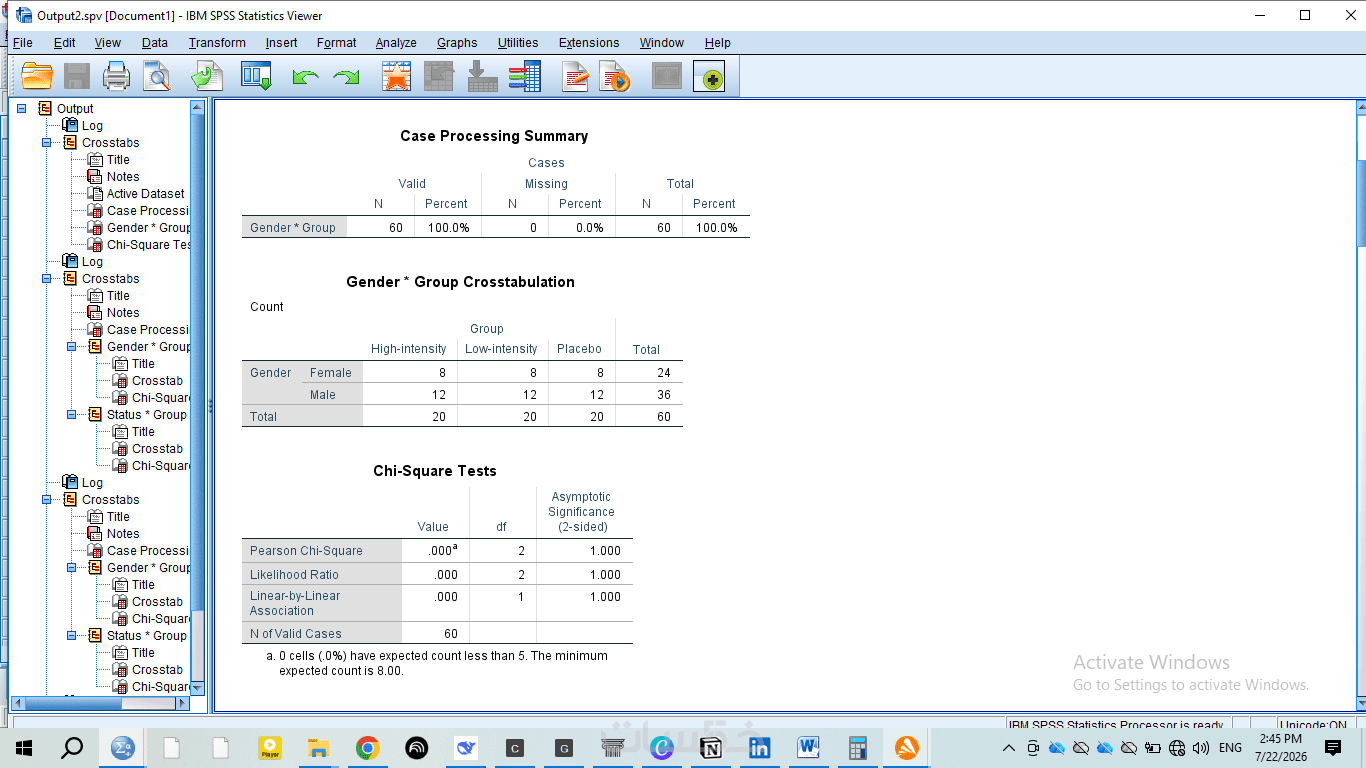Screen dimensions: 1366x768
Task: Select Active Dataset in the outline
Action: pyautogui.click(x=145, y=194)
